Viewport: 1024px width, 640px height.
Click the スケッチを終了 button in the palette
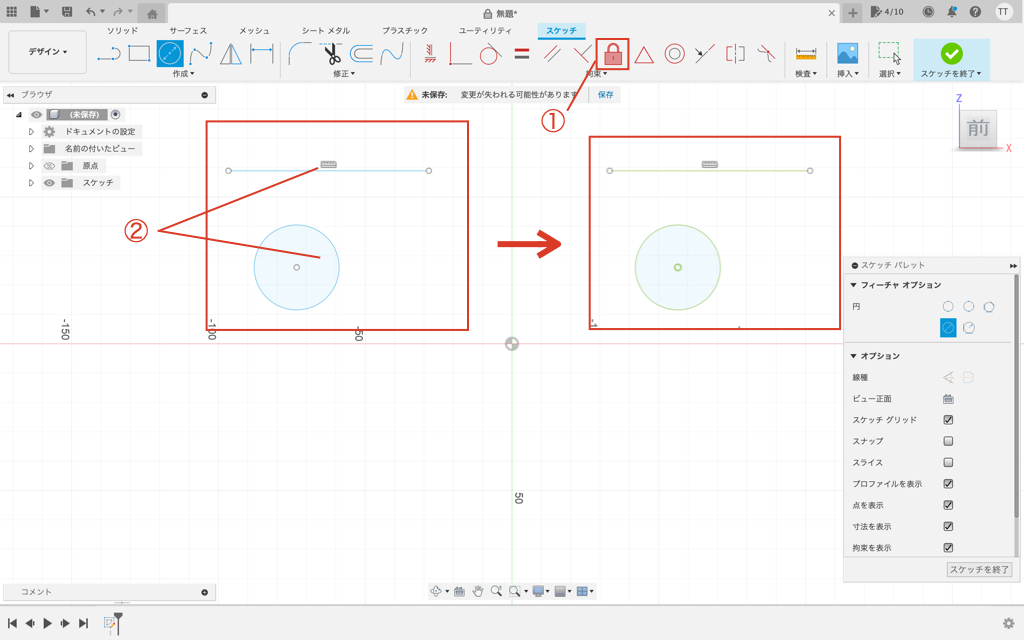[x=980, y=569]
